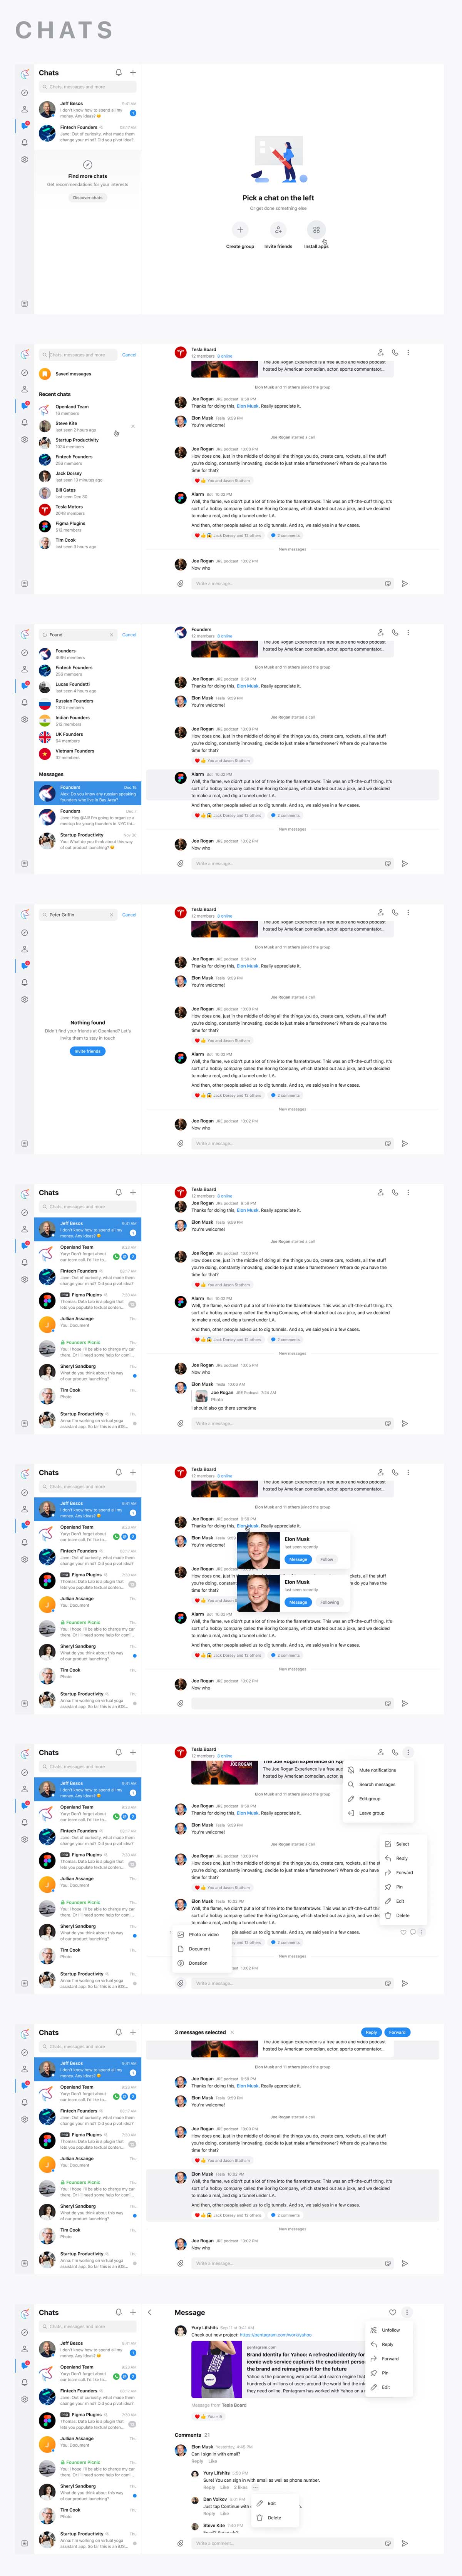This screenshot has width=462, height=2576.
Task: Click Forward beside '3 messages selected'
Action: click(x=397, y=2032)
